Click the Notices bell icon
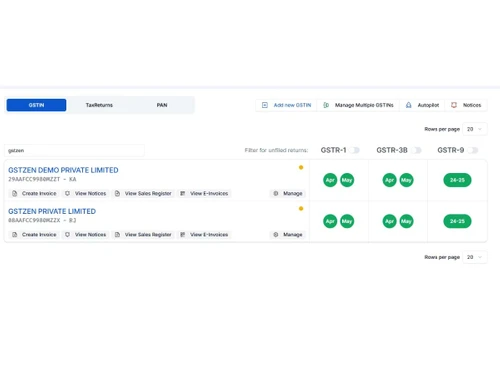This screenshot has width=500, height=375. 454,105
